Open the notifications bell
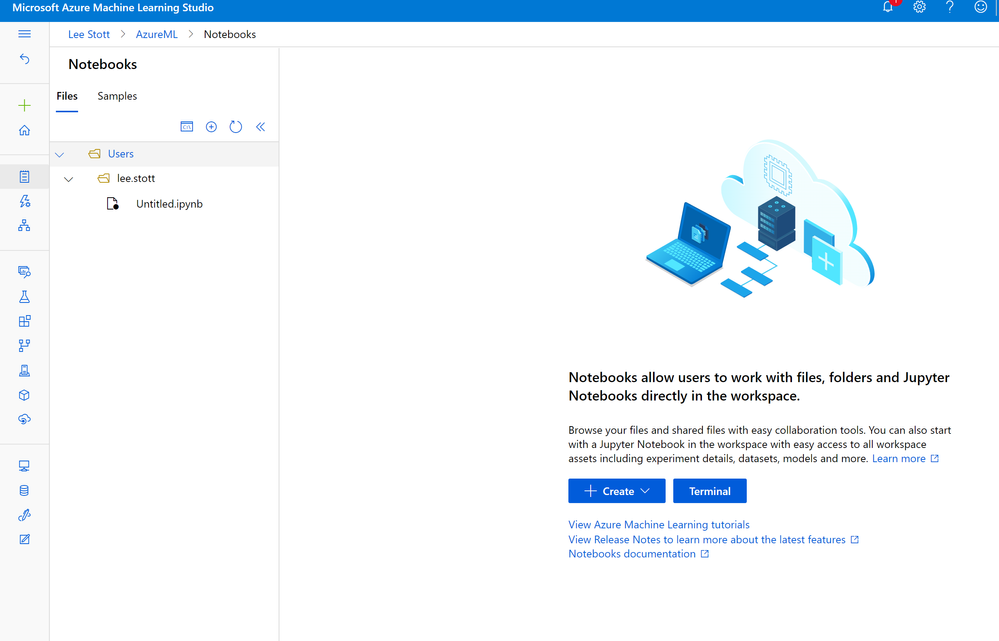Screen dimensions: 999x641 click(x=888, y=7)
